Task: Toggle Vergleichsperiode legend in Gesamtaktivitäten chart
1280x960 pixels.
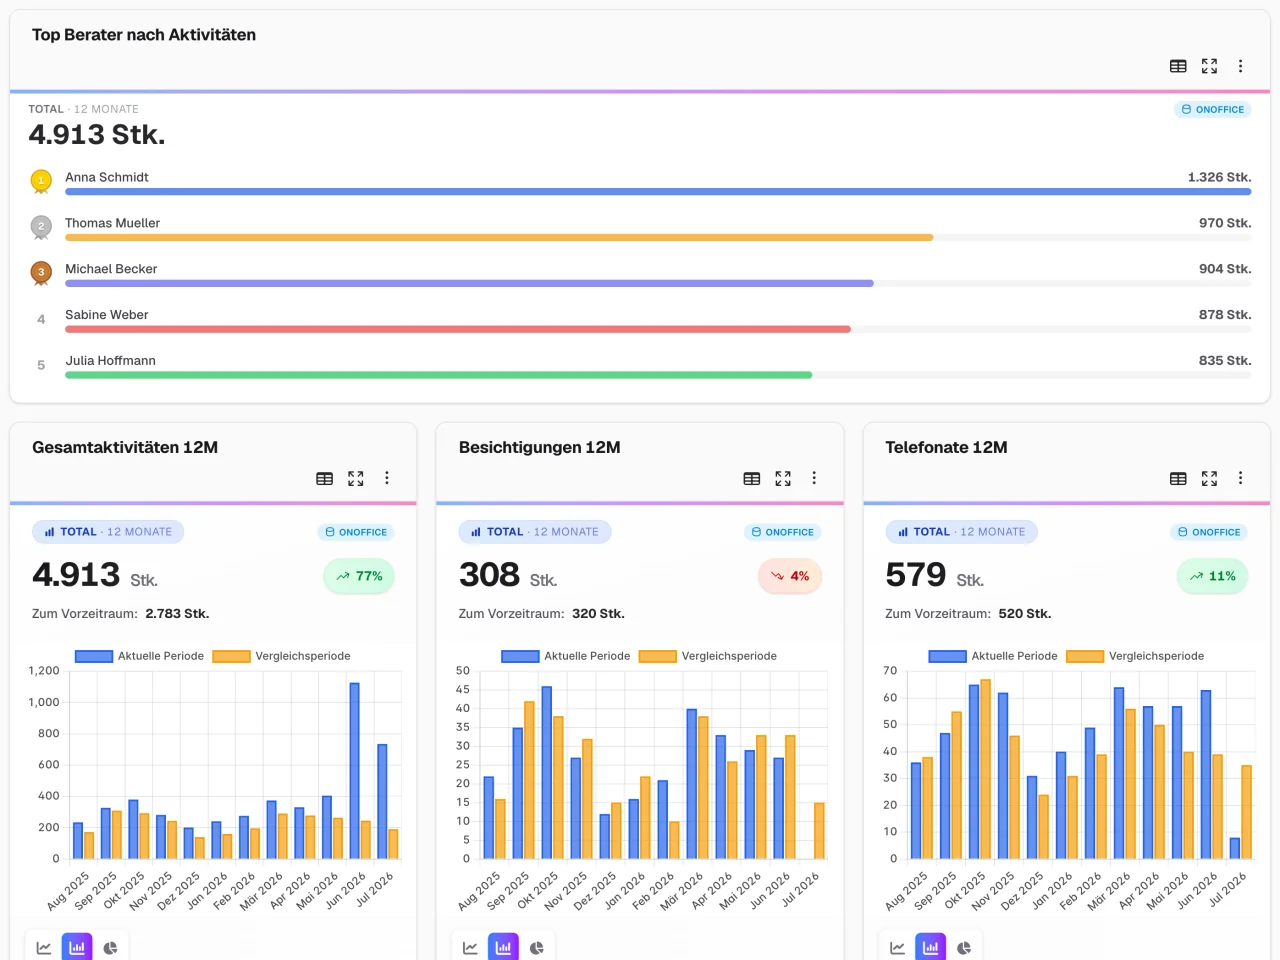Action: click(x=281, y=656)
